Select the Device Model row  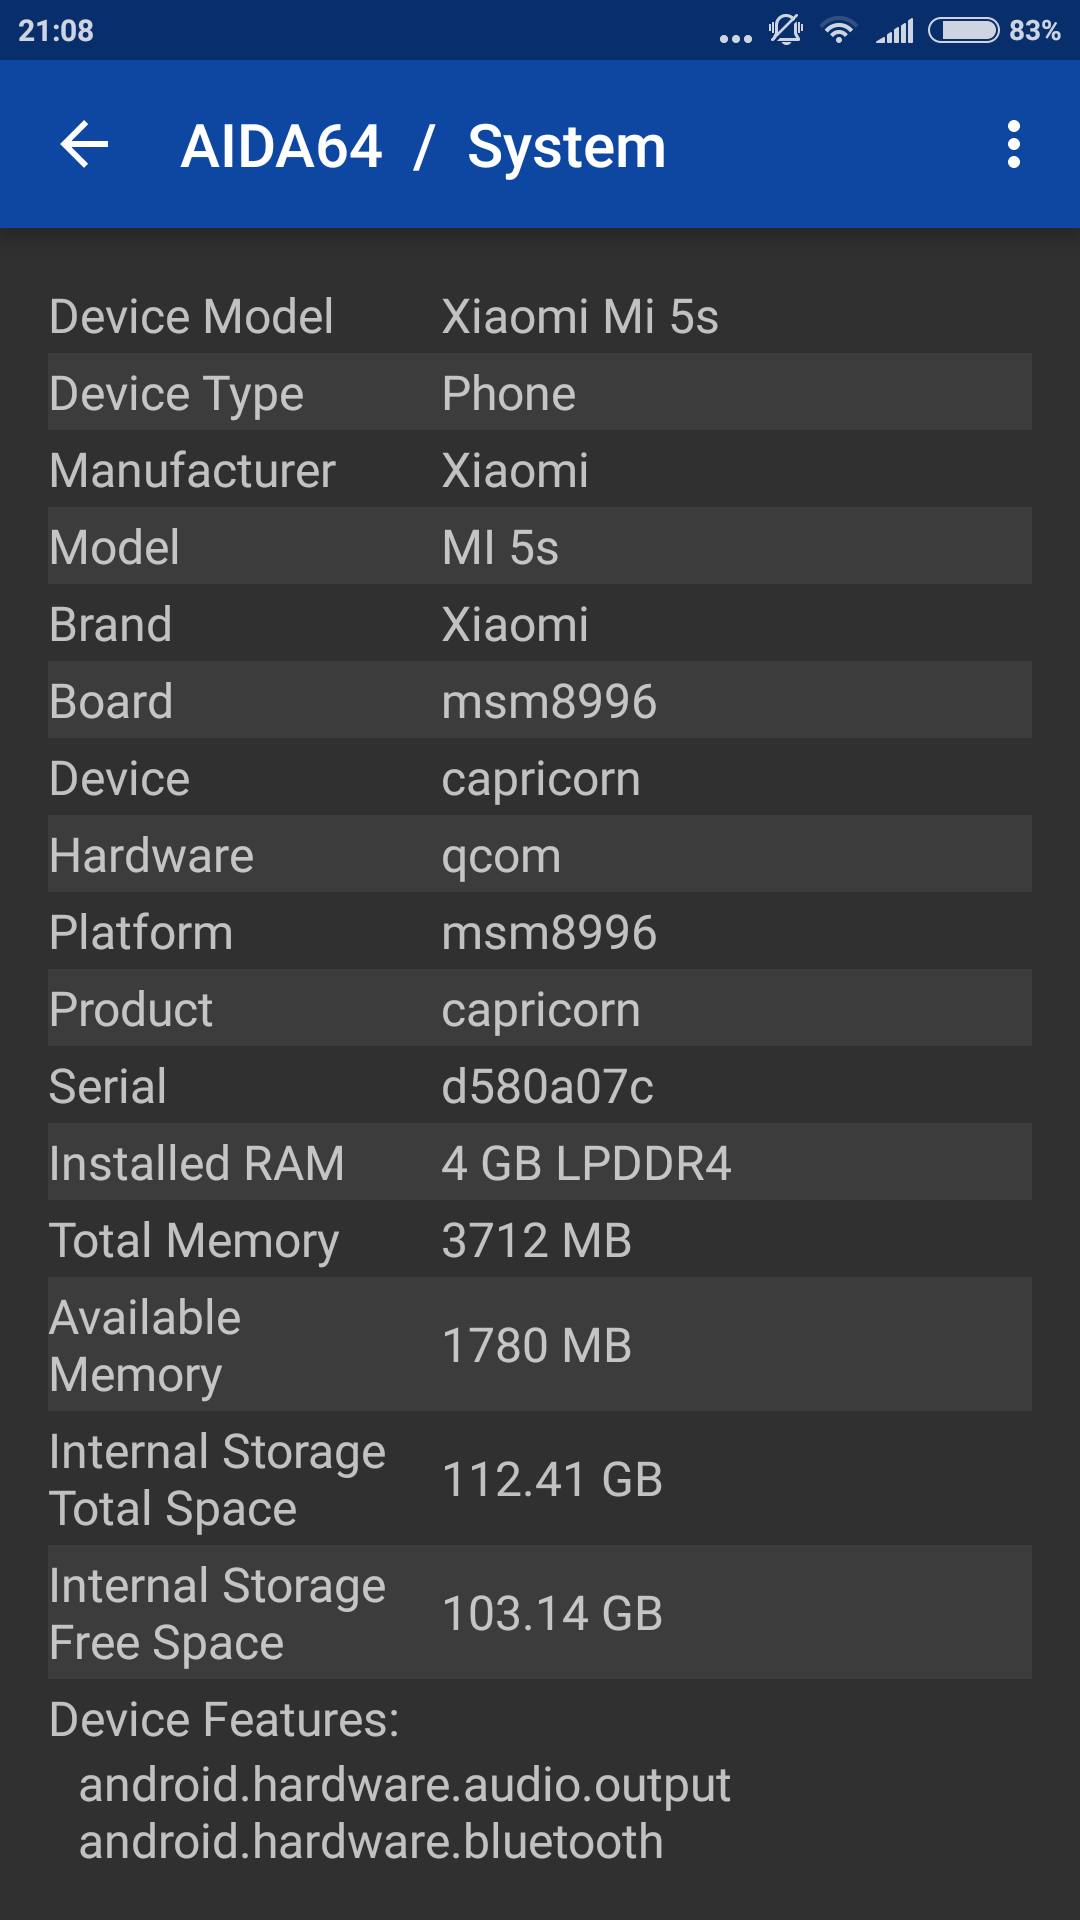[x=540, y=315]
